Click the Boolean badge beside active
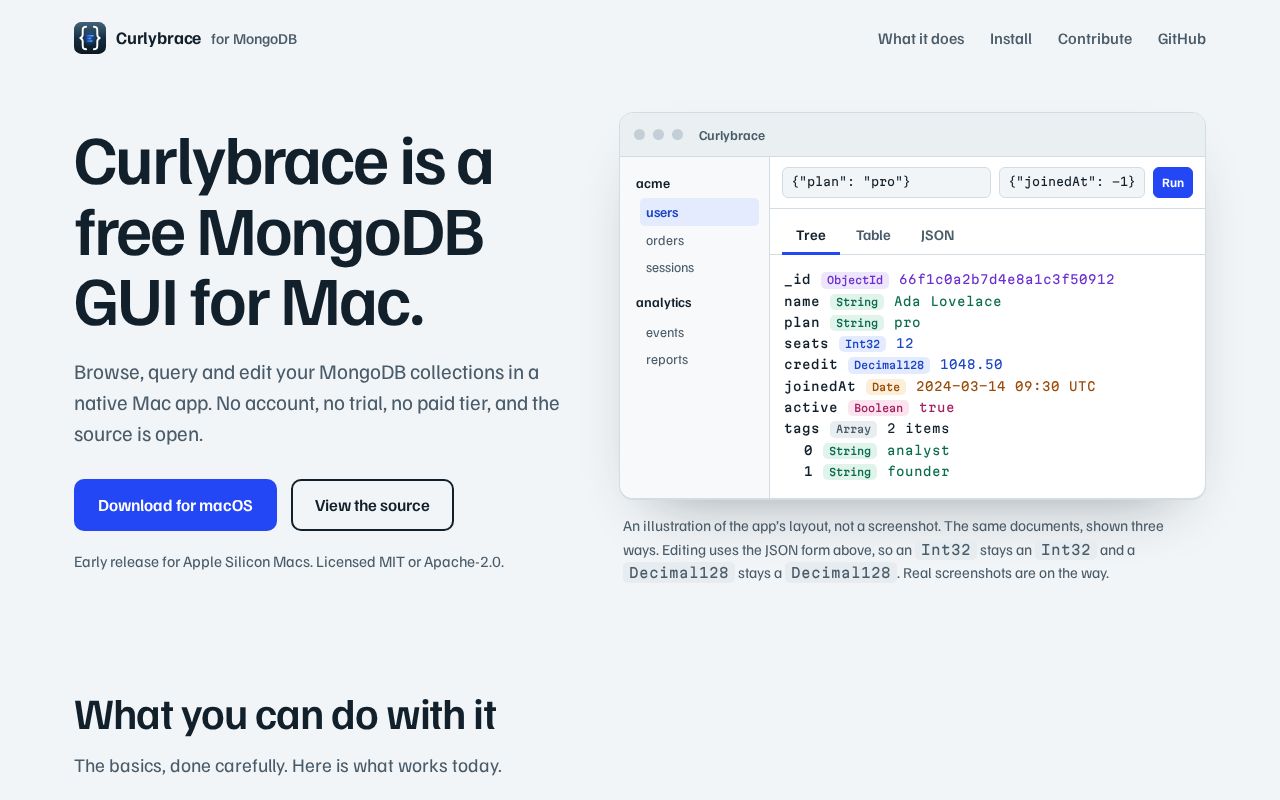 879,408
